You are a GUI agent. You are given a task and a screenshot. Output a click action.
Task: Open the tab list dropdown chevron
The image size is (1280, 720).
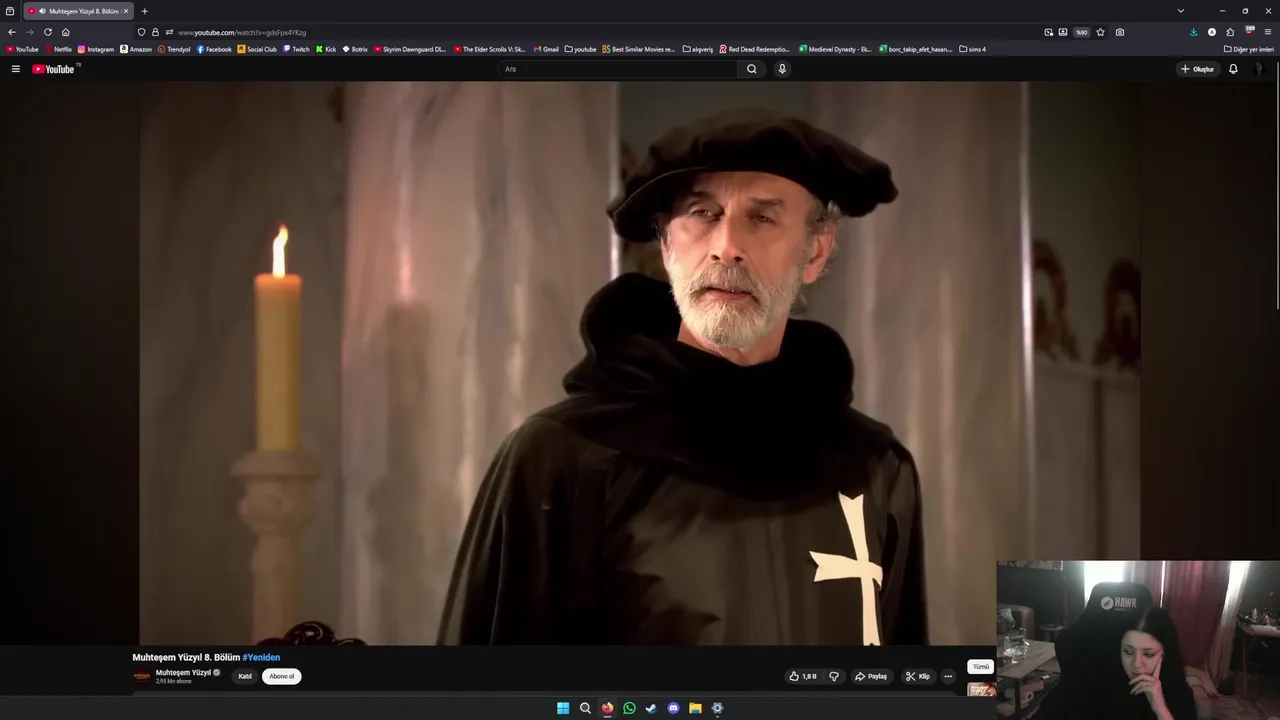(x=1181, y=11)
